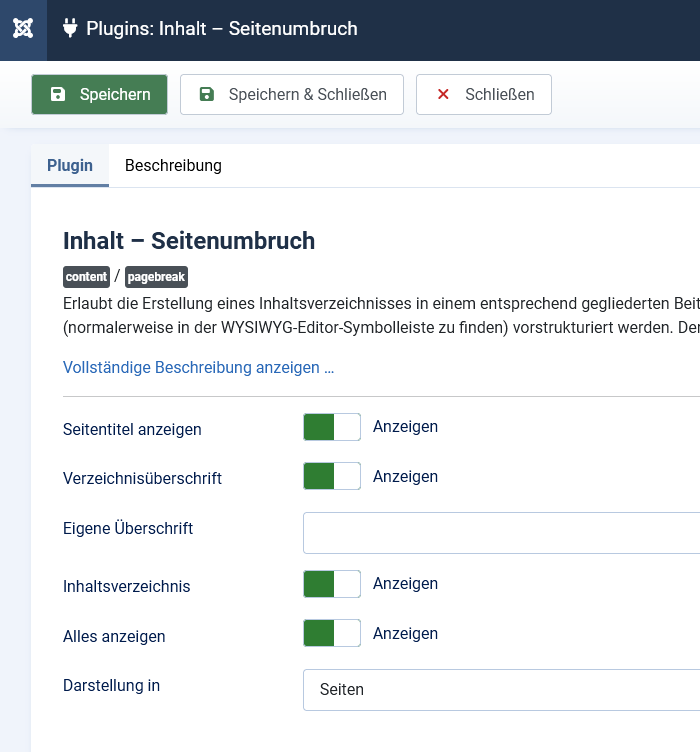Toggle the Seitentitel anzeigen switch

(x=332, y=427)
